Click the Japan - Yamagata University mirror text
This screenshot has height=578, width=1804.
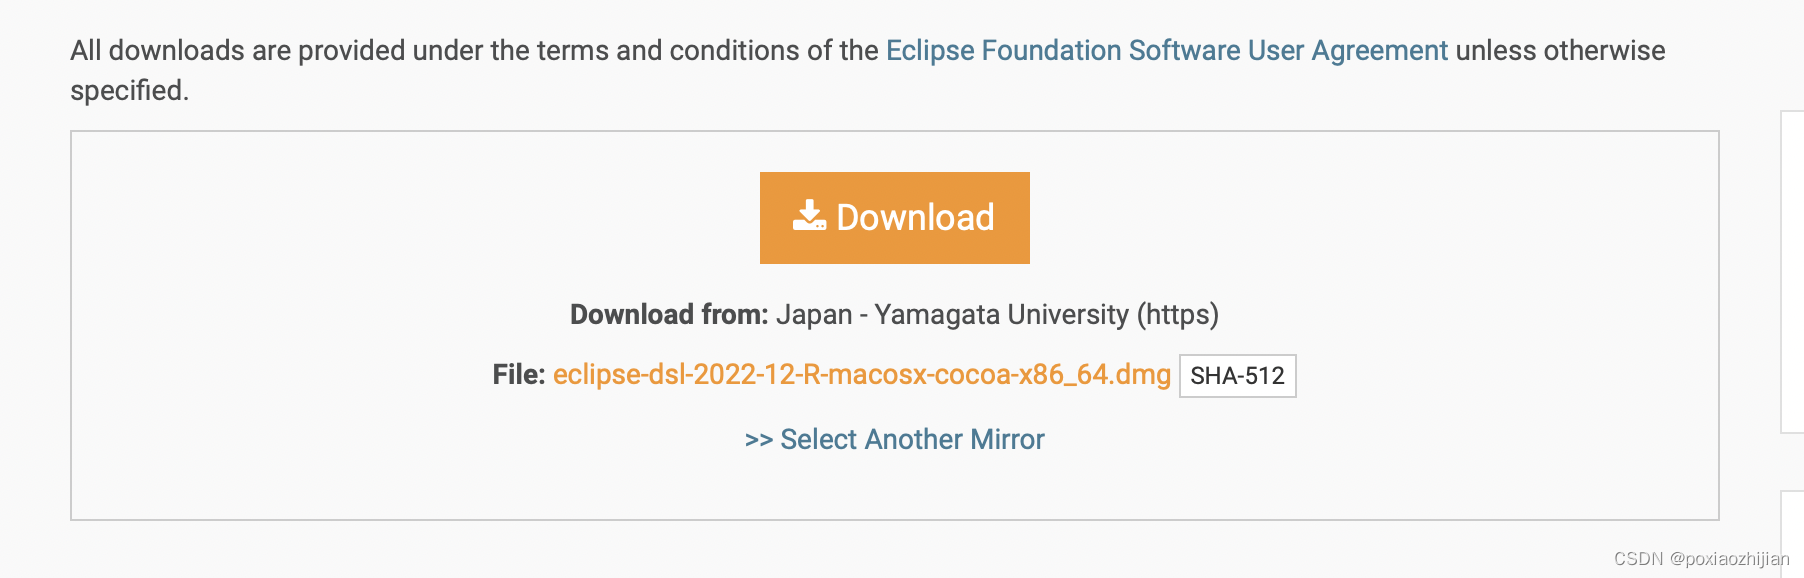(x=1000, y=314)
